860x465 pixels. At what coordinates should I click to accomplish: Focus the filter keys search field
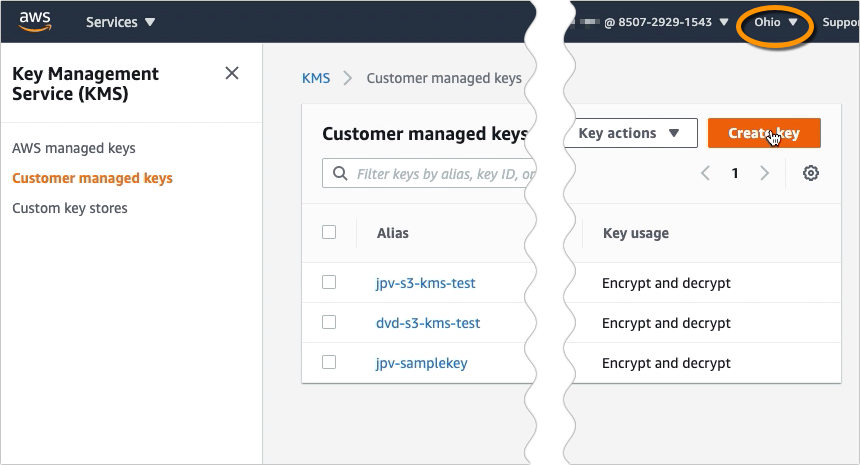pyautogui.click(x=440, y=174)
